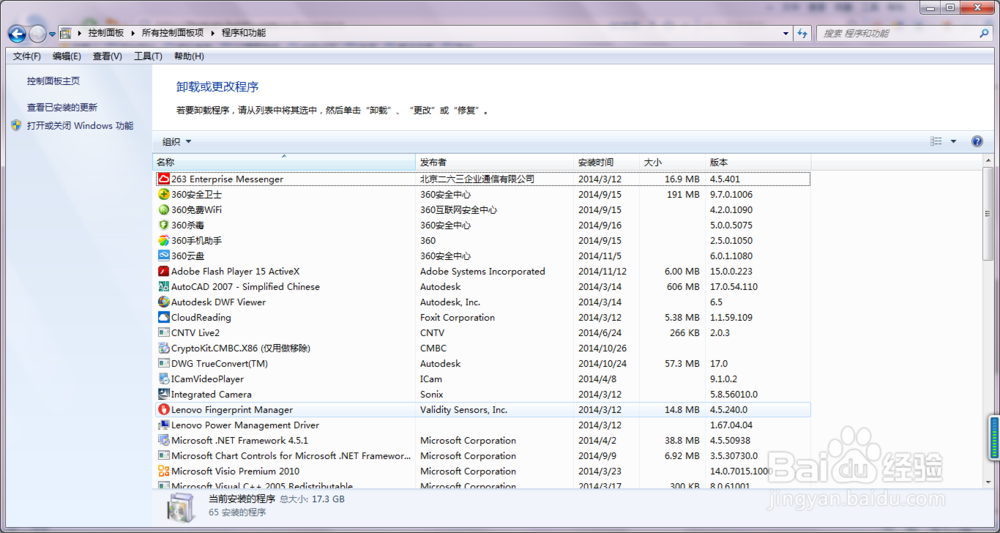Click the Autodesk DWF Viewer icon

coord(163,302)
